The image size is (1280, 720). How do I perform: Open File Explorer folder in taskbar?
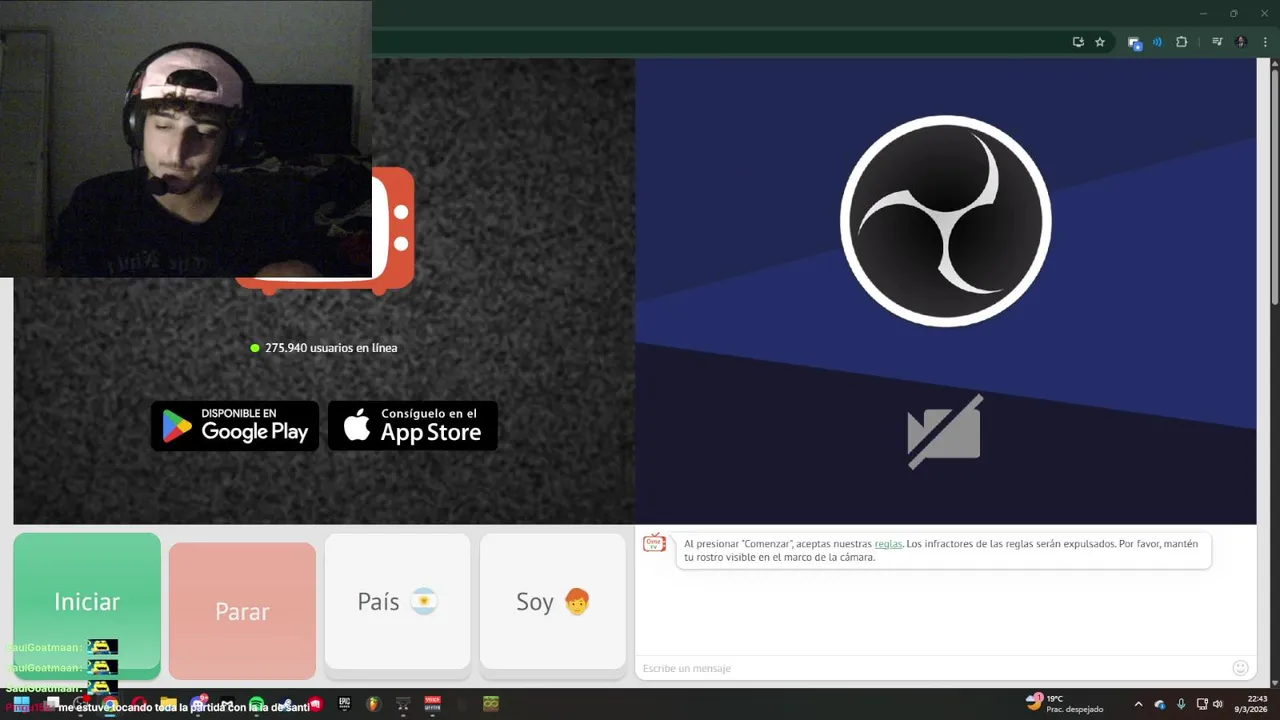click(168, 704)
